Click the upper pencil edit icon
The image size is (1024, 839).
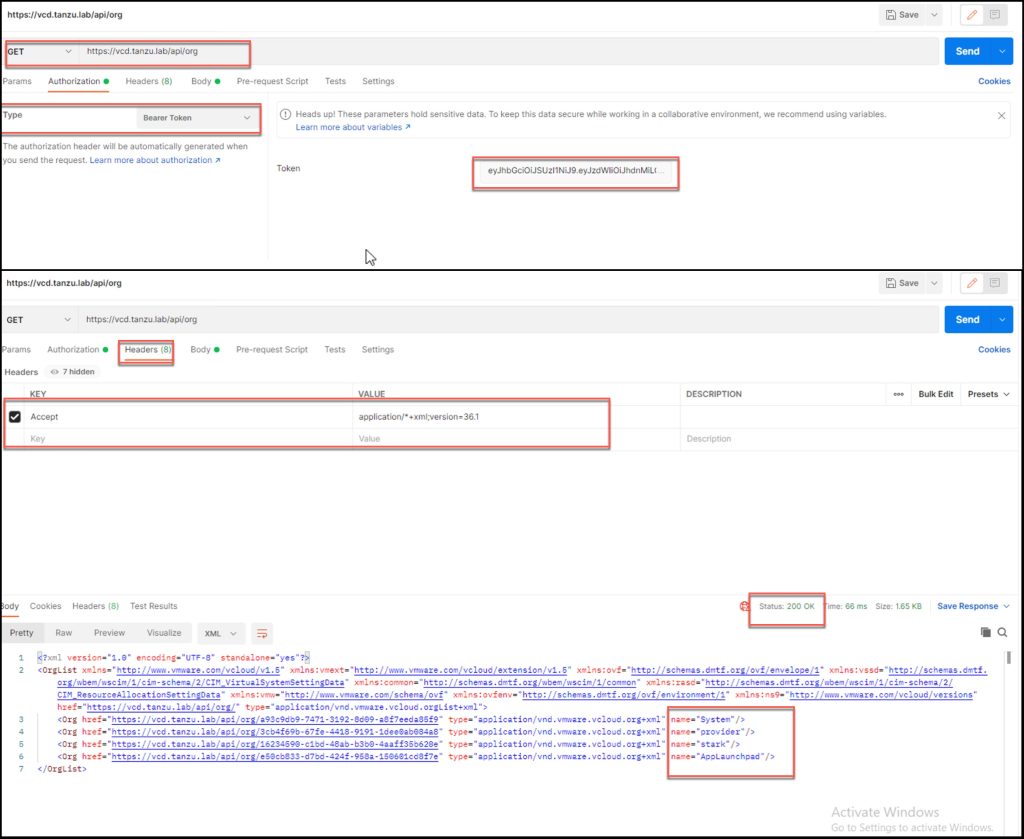(972, 14)
